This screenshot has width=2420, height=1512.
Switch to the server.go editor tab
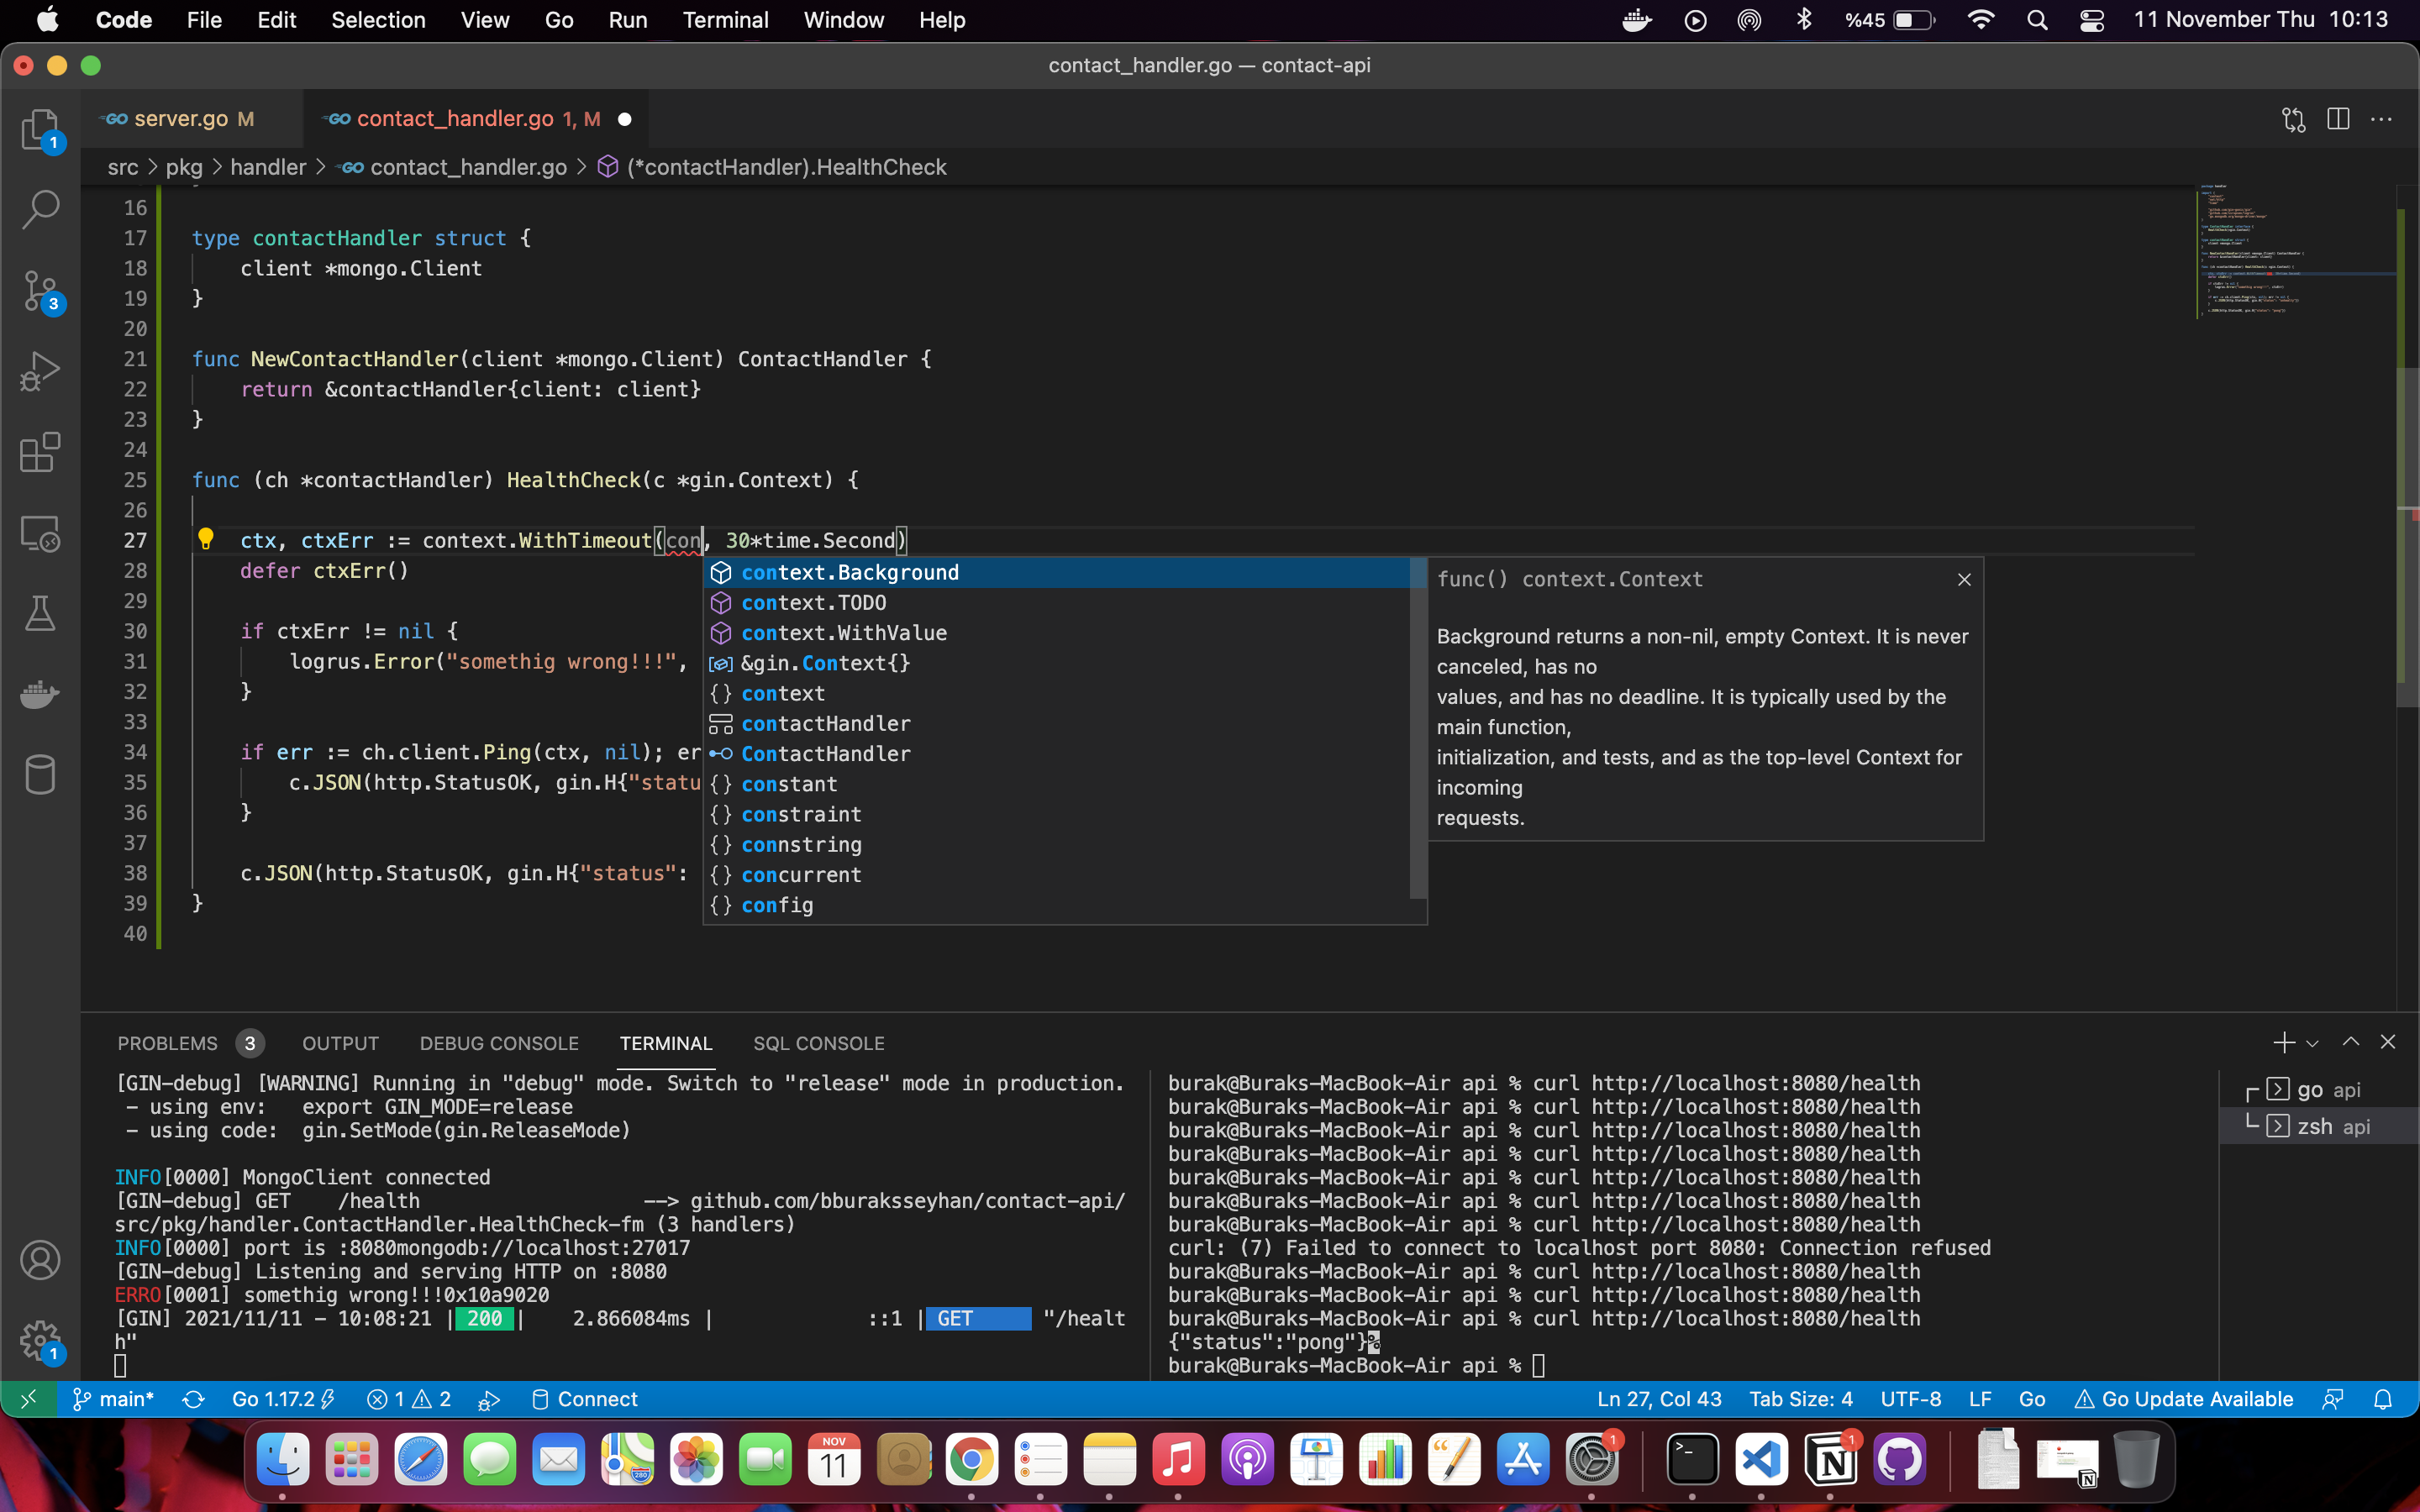181,119
